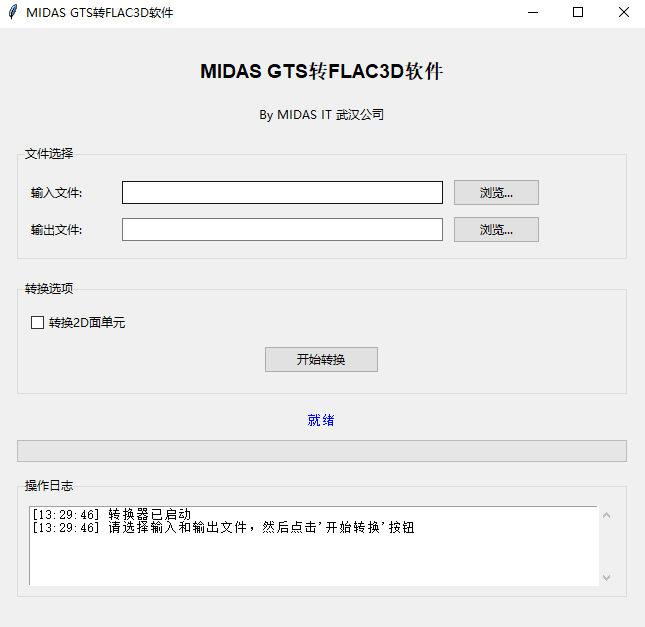Screen dimensions: 645x627
Task: Browse for the output file with 浏览
Action: [x=496, y=230]
